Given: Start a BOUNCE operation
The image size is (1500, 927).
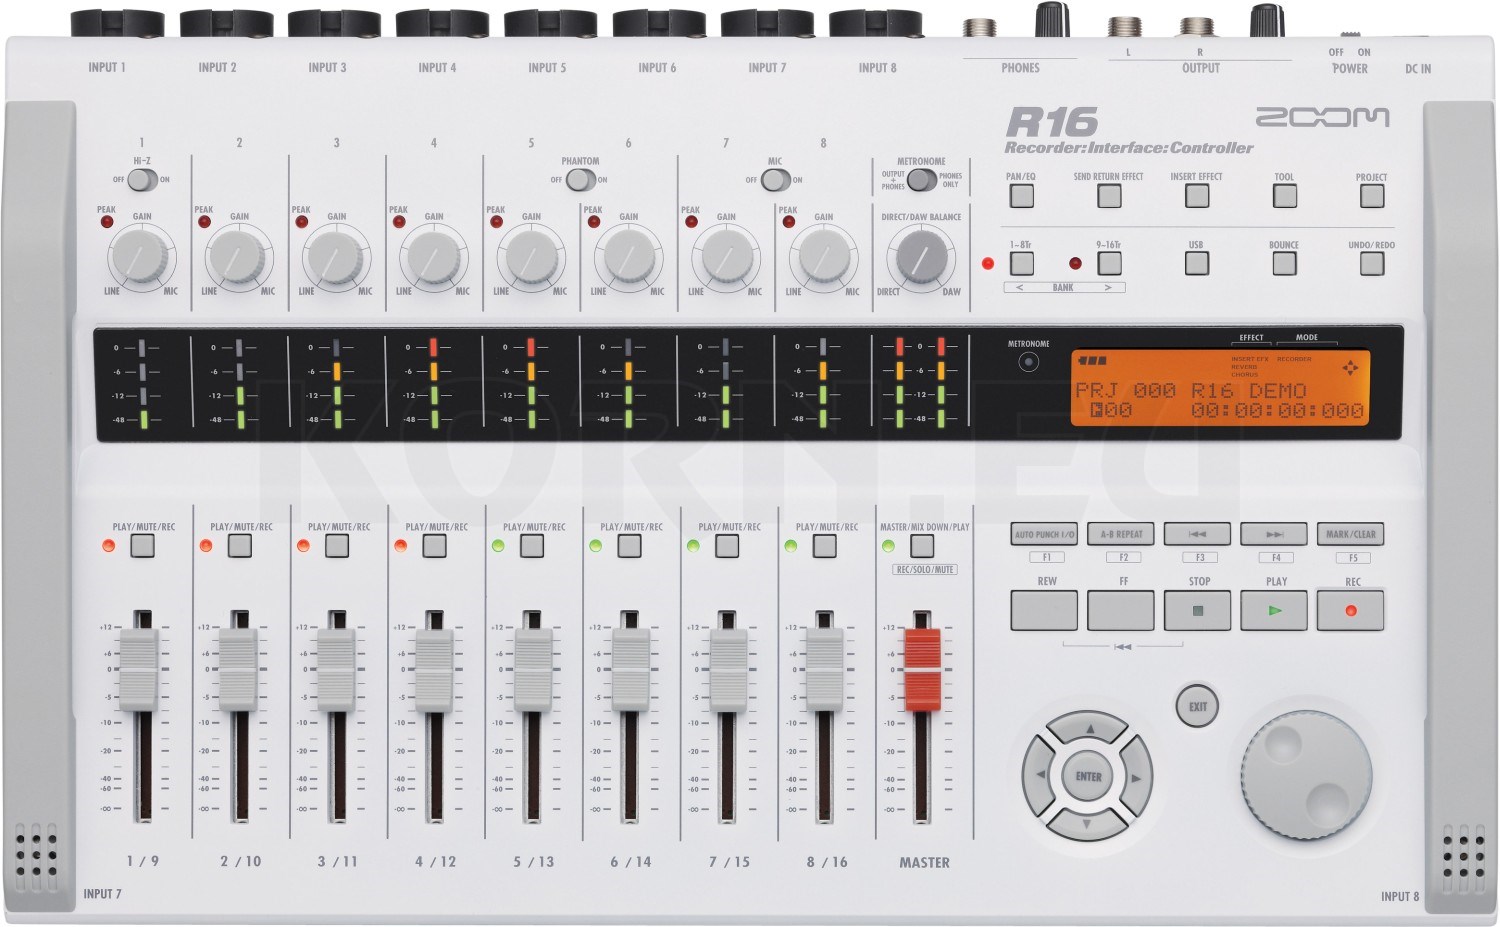Looking at the screenshot, I should coord(1284,263).
